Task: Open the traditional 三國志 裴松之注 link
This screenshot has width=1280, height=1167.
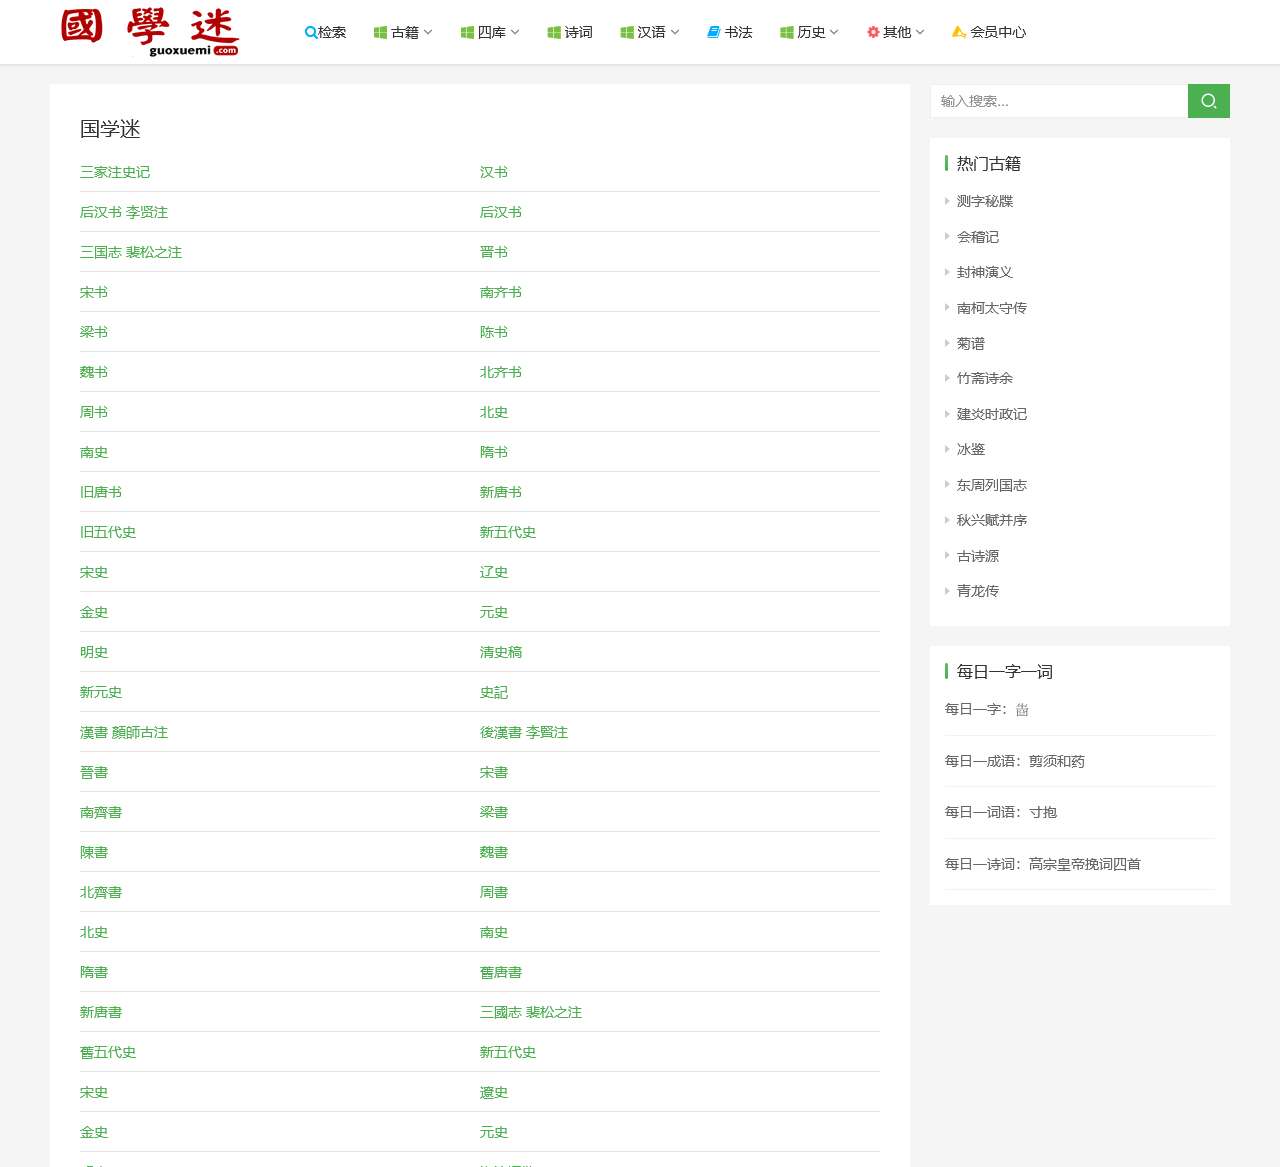Action: click(x=531, y=1012)
